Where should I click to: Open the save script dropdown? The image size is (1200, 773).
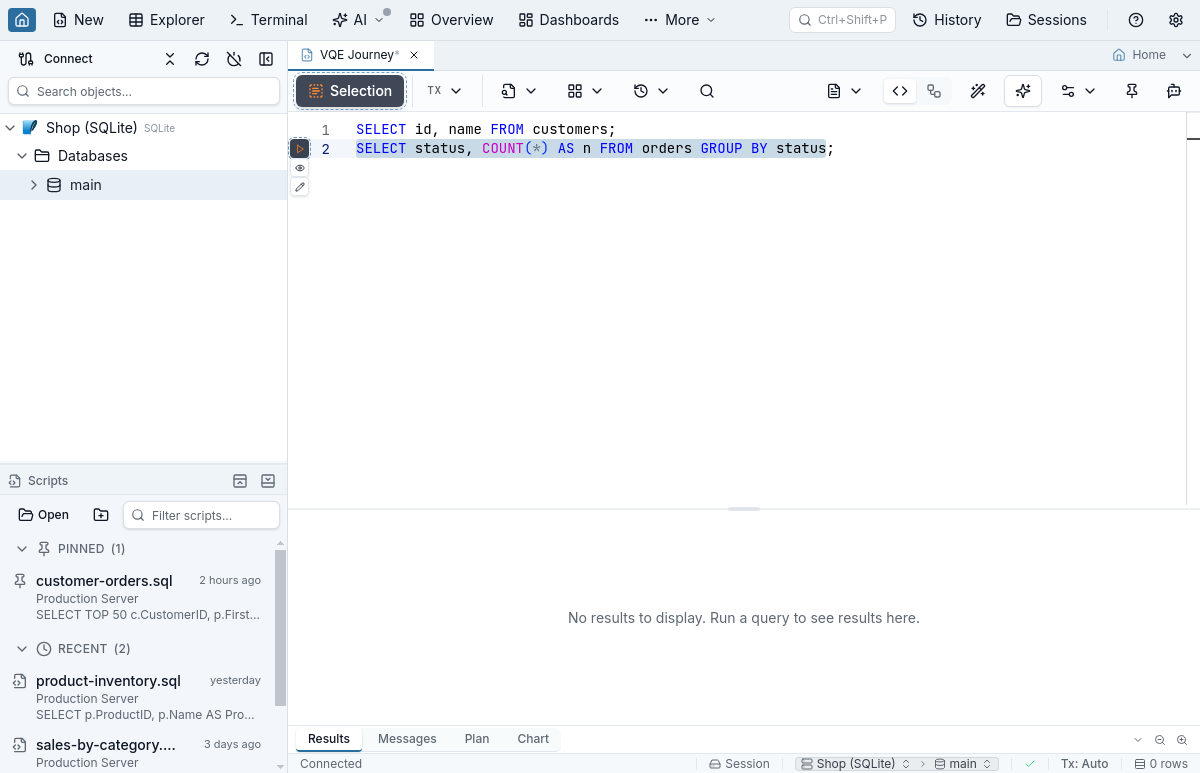tap(519, 91)
